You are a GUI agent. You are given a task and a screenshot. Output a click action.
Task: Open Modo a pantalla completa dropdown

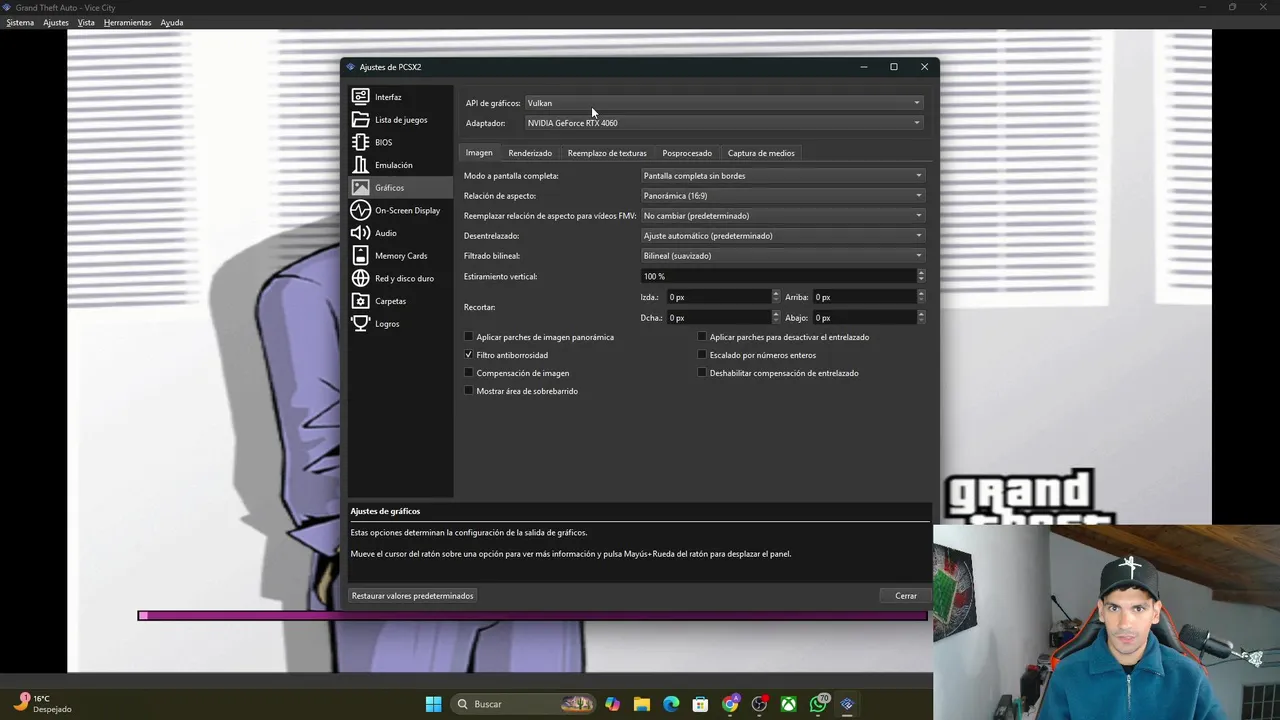click(783, 176)
